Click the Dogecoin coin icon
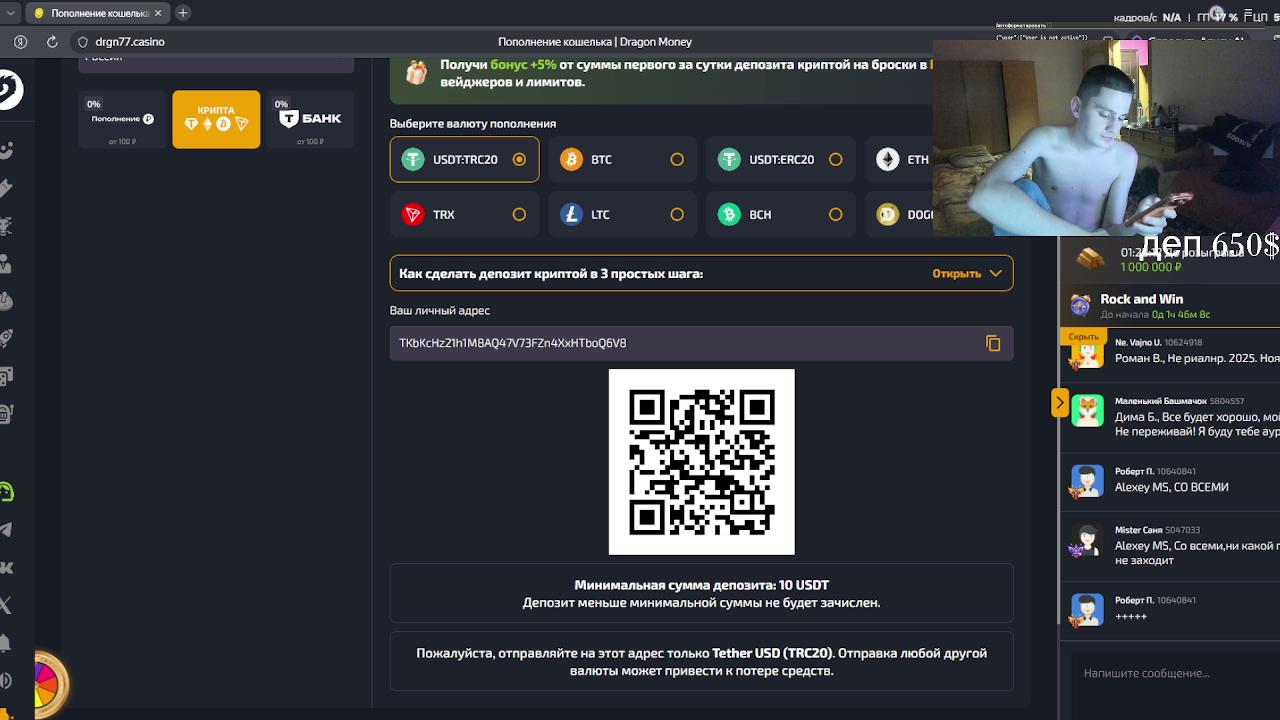Screen dimensions: 1280x720 pos(887,214)
